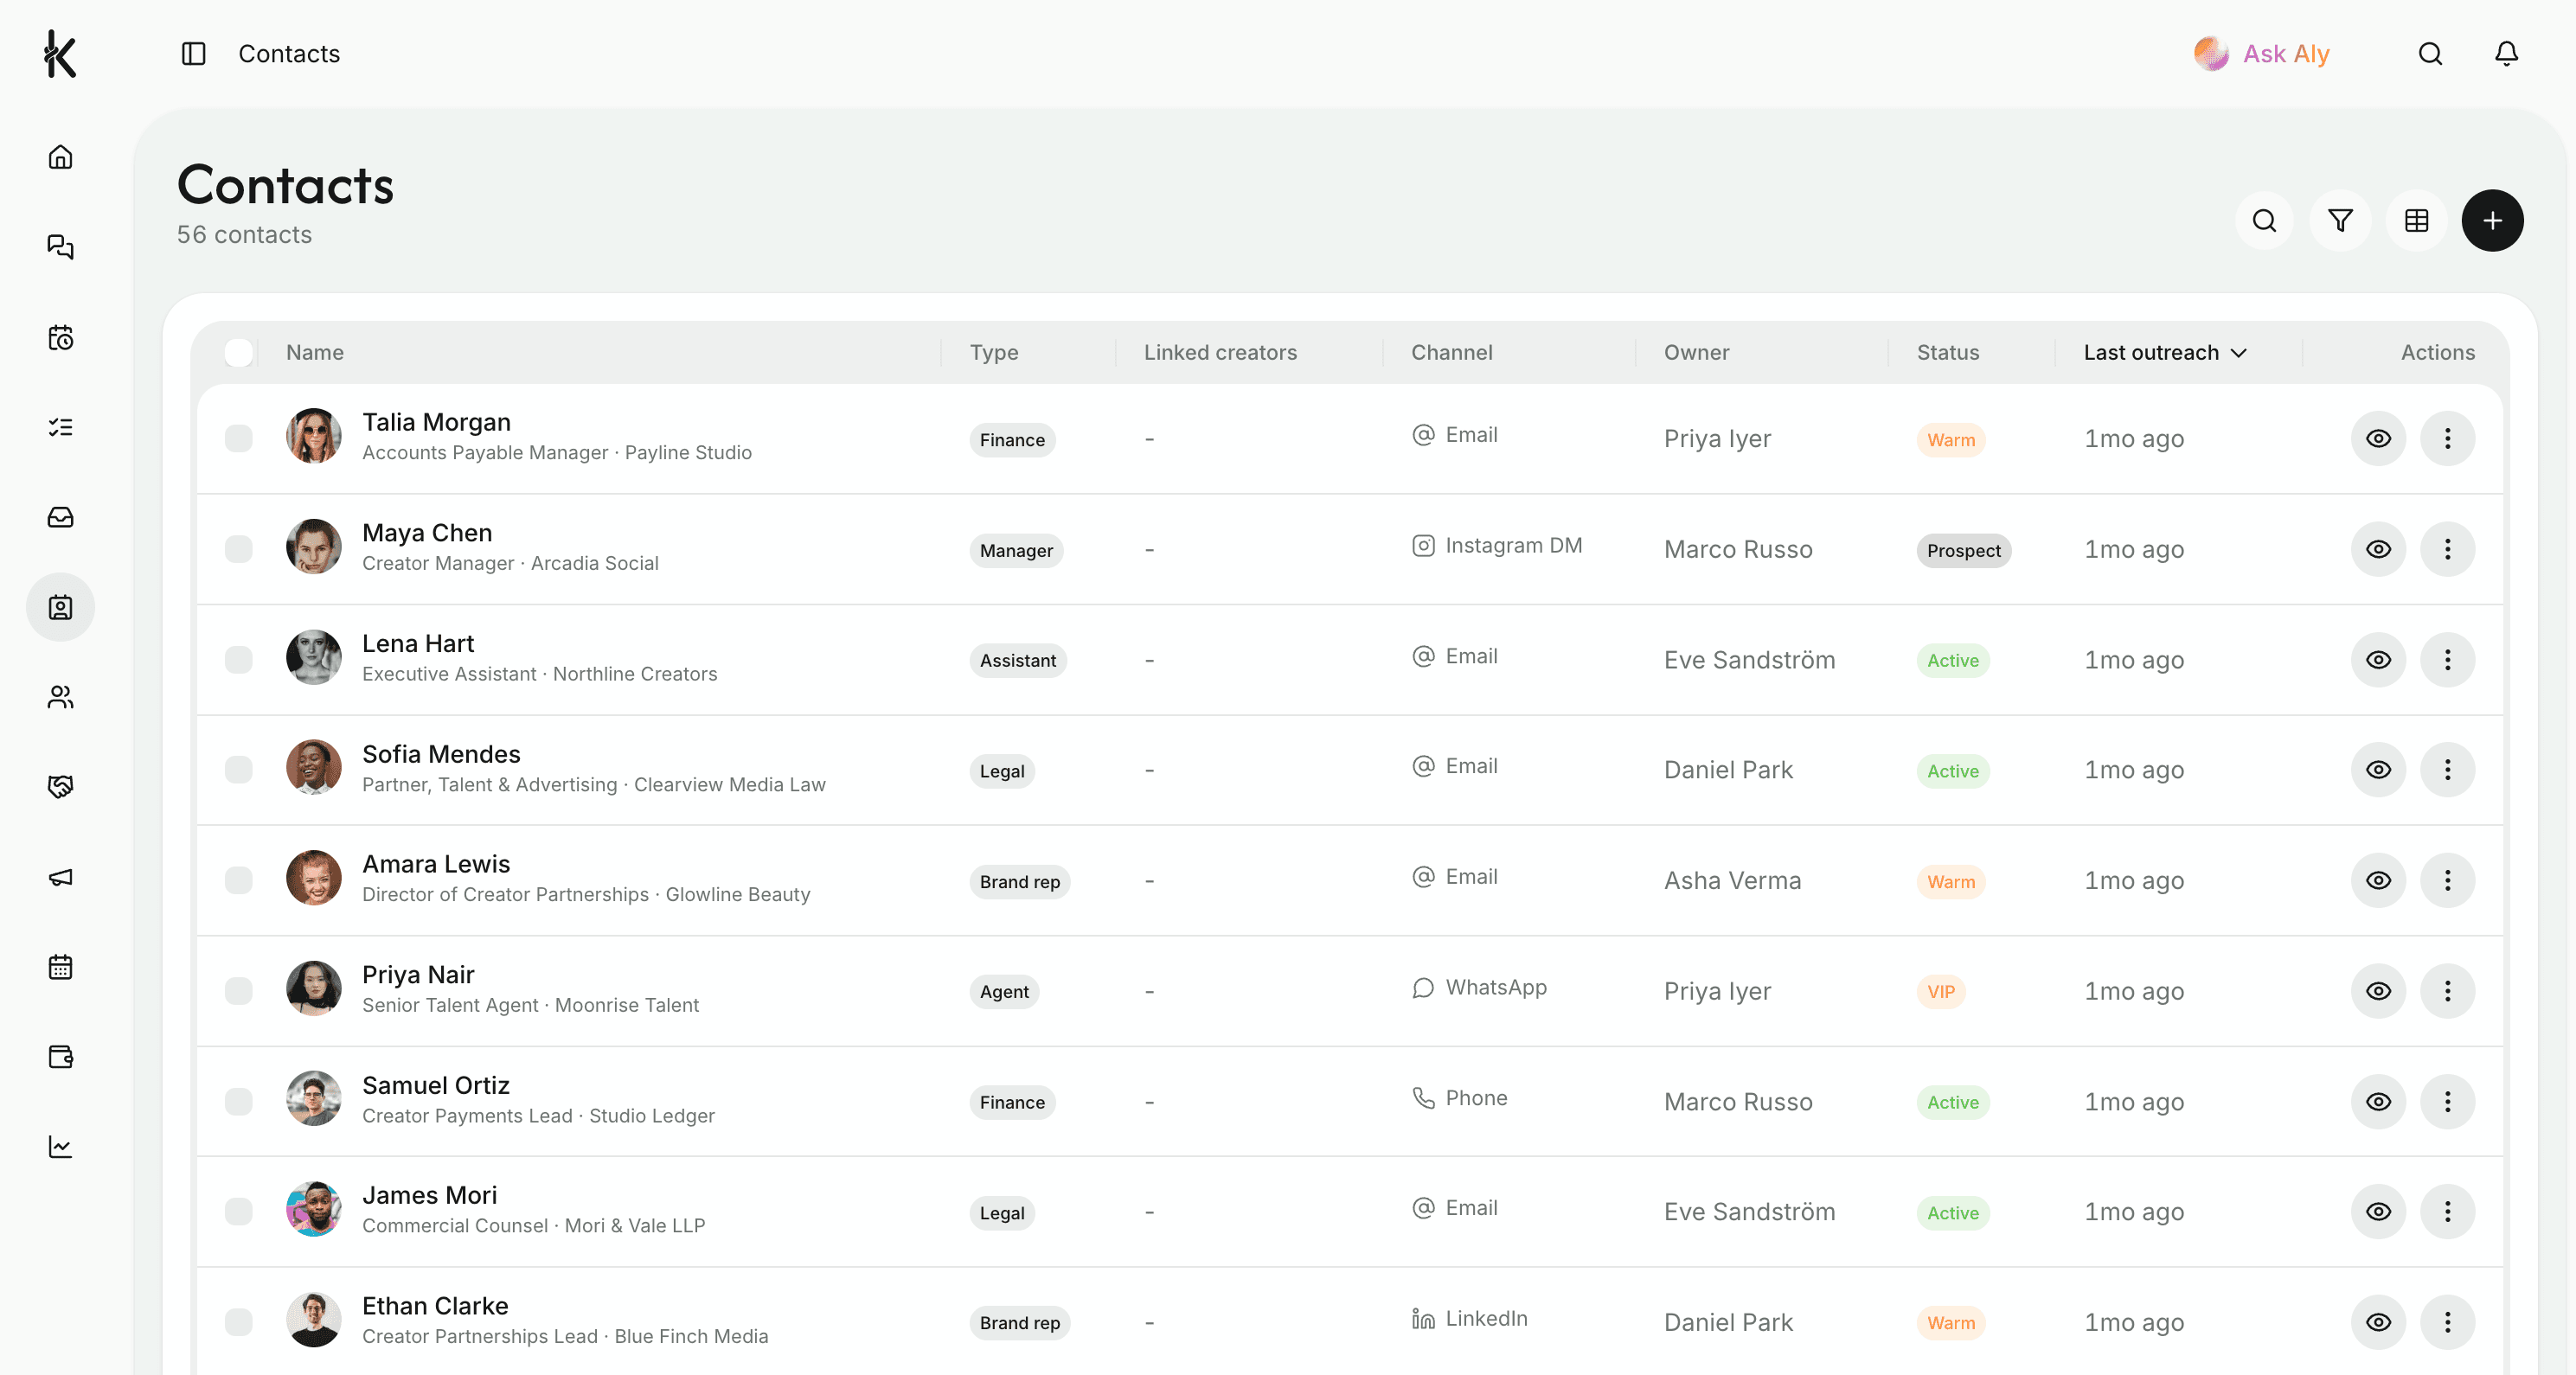Check the box for Talia Morgan

pyautogui.click(x=239, y=438)
